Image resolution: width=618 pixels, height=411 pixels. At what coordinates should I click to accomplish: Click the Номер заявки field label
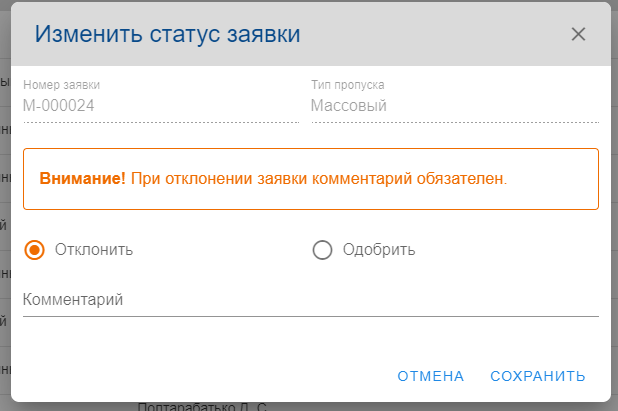[61, 85]
